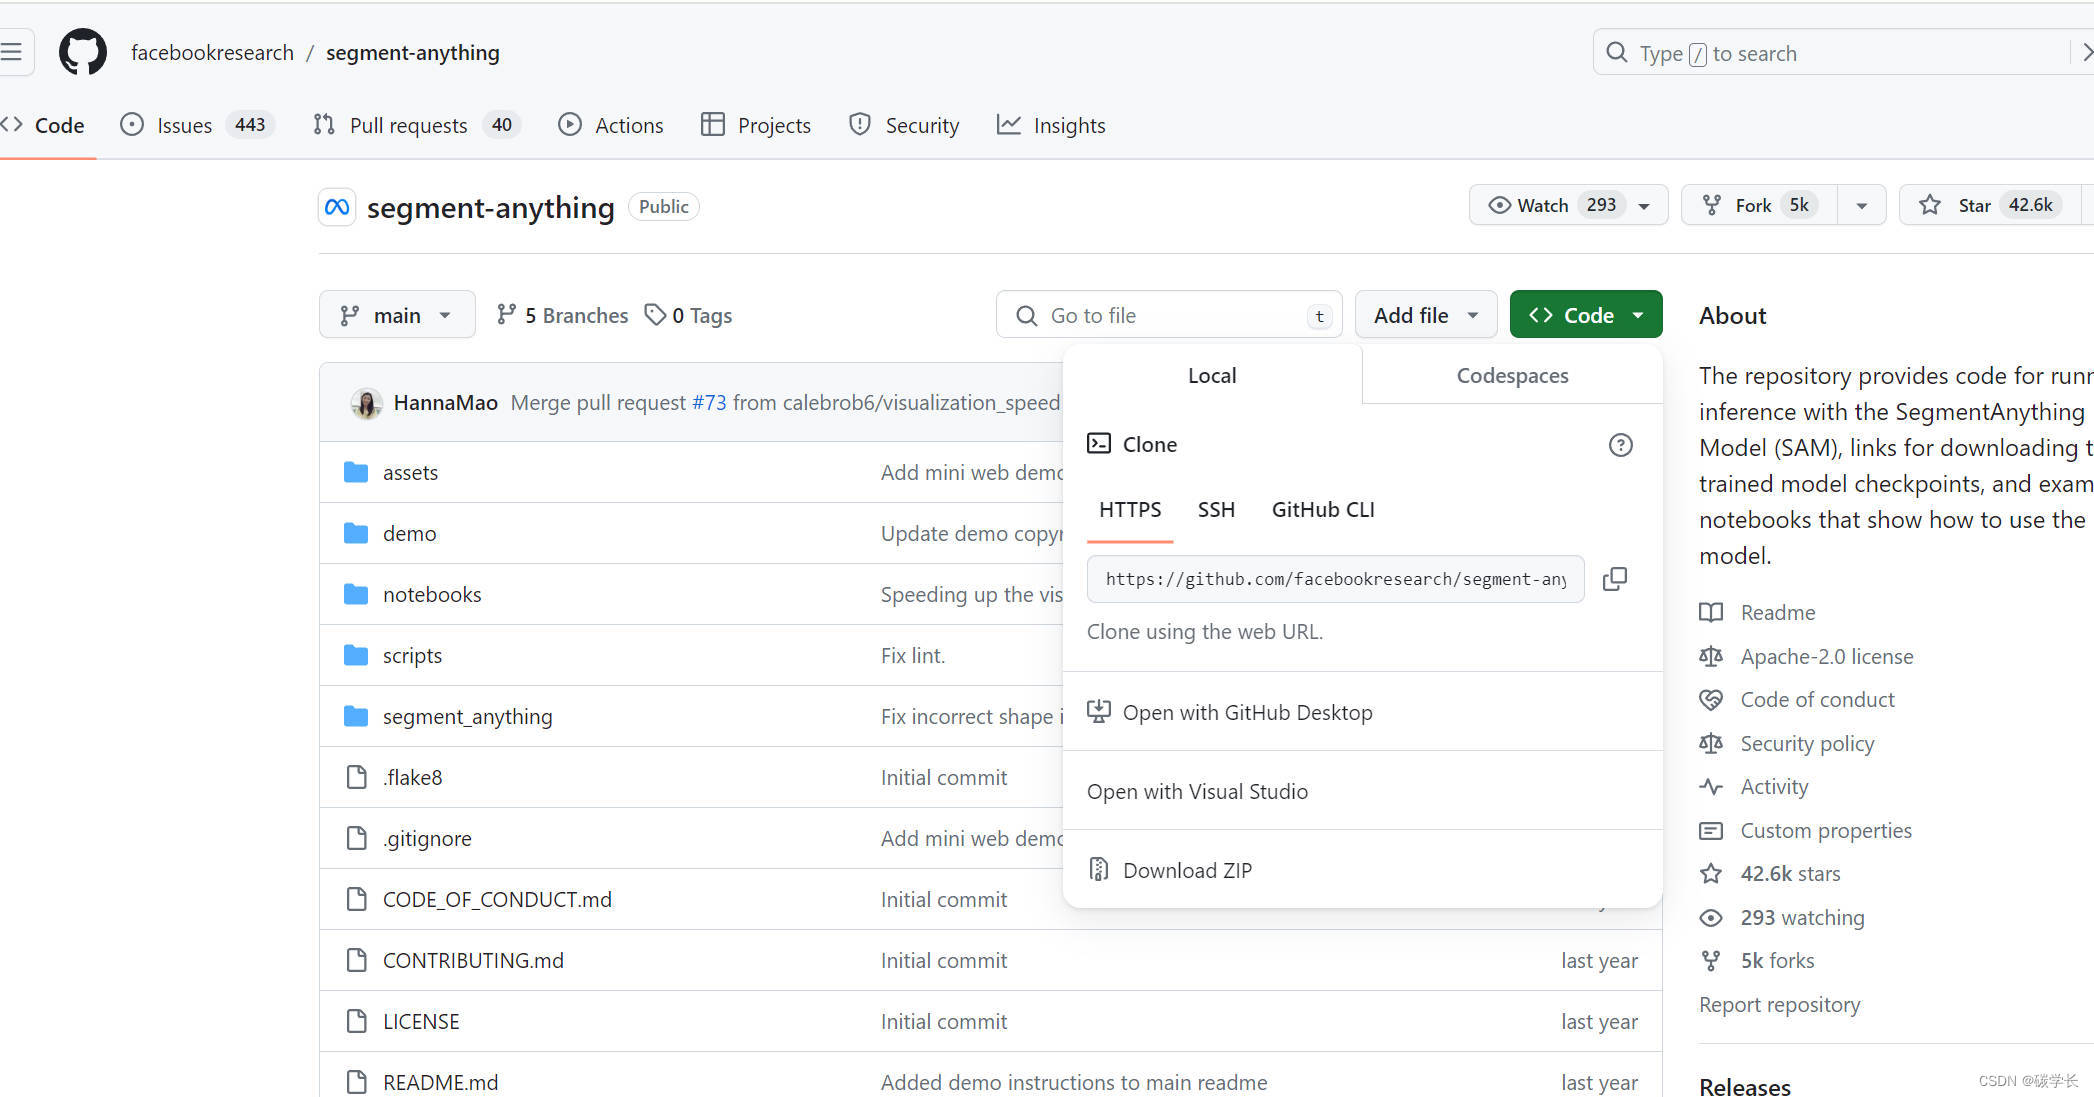Open the notebooks folder
Viewport: 2094px width, 1097px height.
coord(432,595)
